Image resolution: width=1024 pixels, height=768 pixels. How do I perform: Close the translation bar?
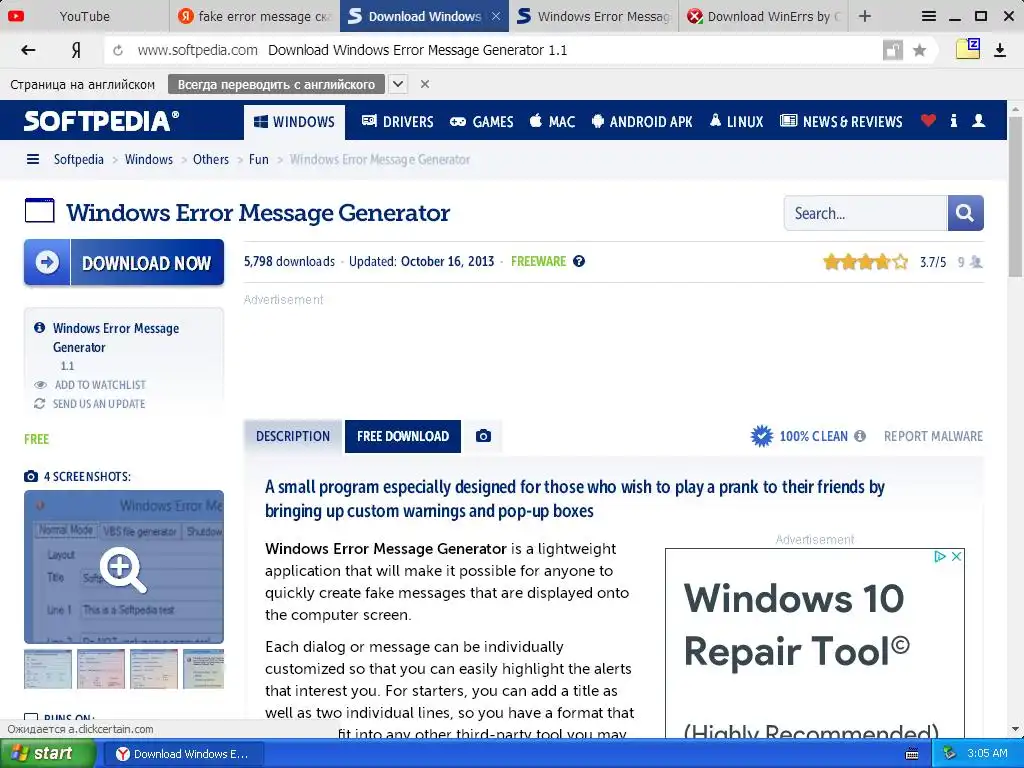424,84
